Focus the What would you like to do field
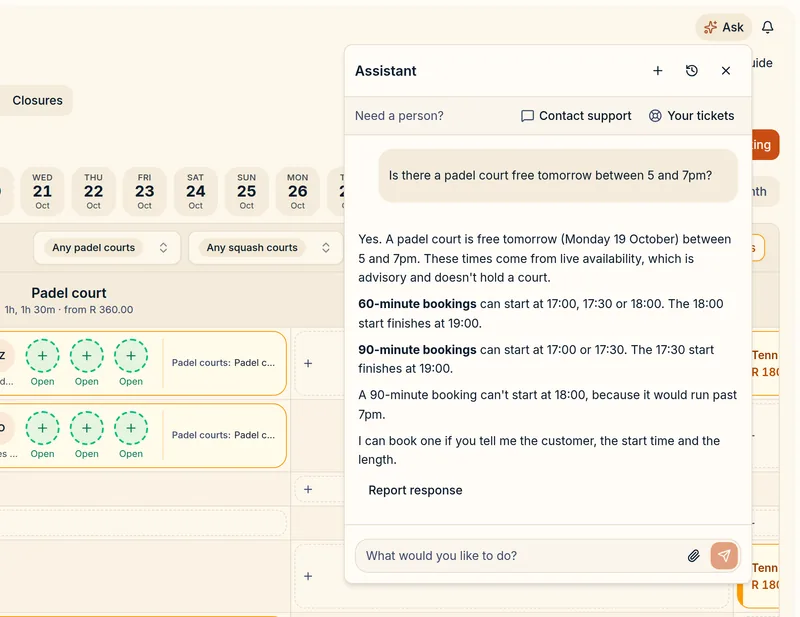800x617 pixels. pos(523,556)
